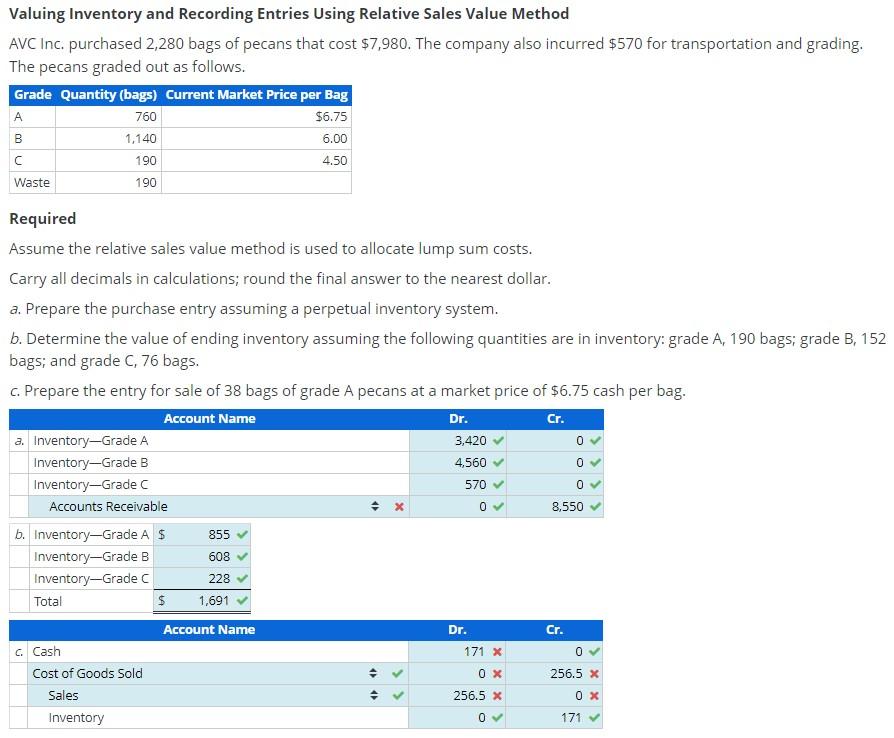Click green checkmark beside Inventory credit 171

tap(592, 717)
